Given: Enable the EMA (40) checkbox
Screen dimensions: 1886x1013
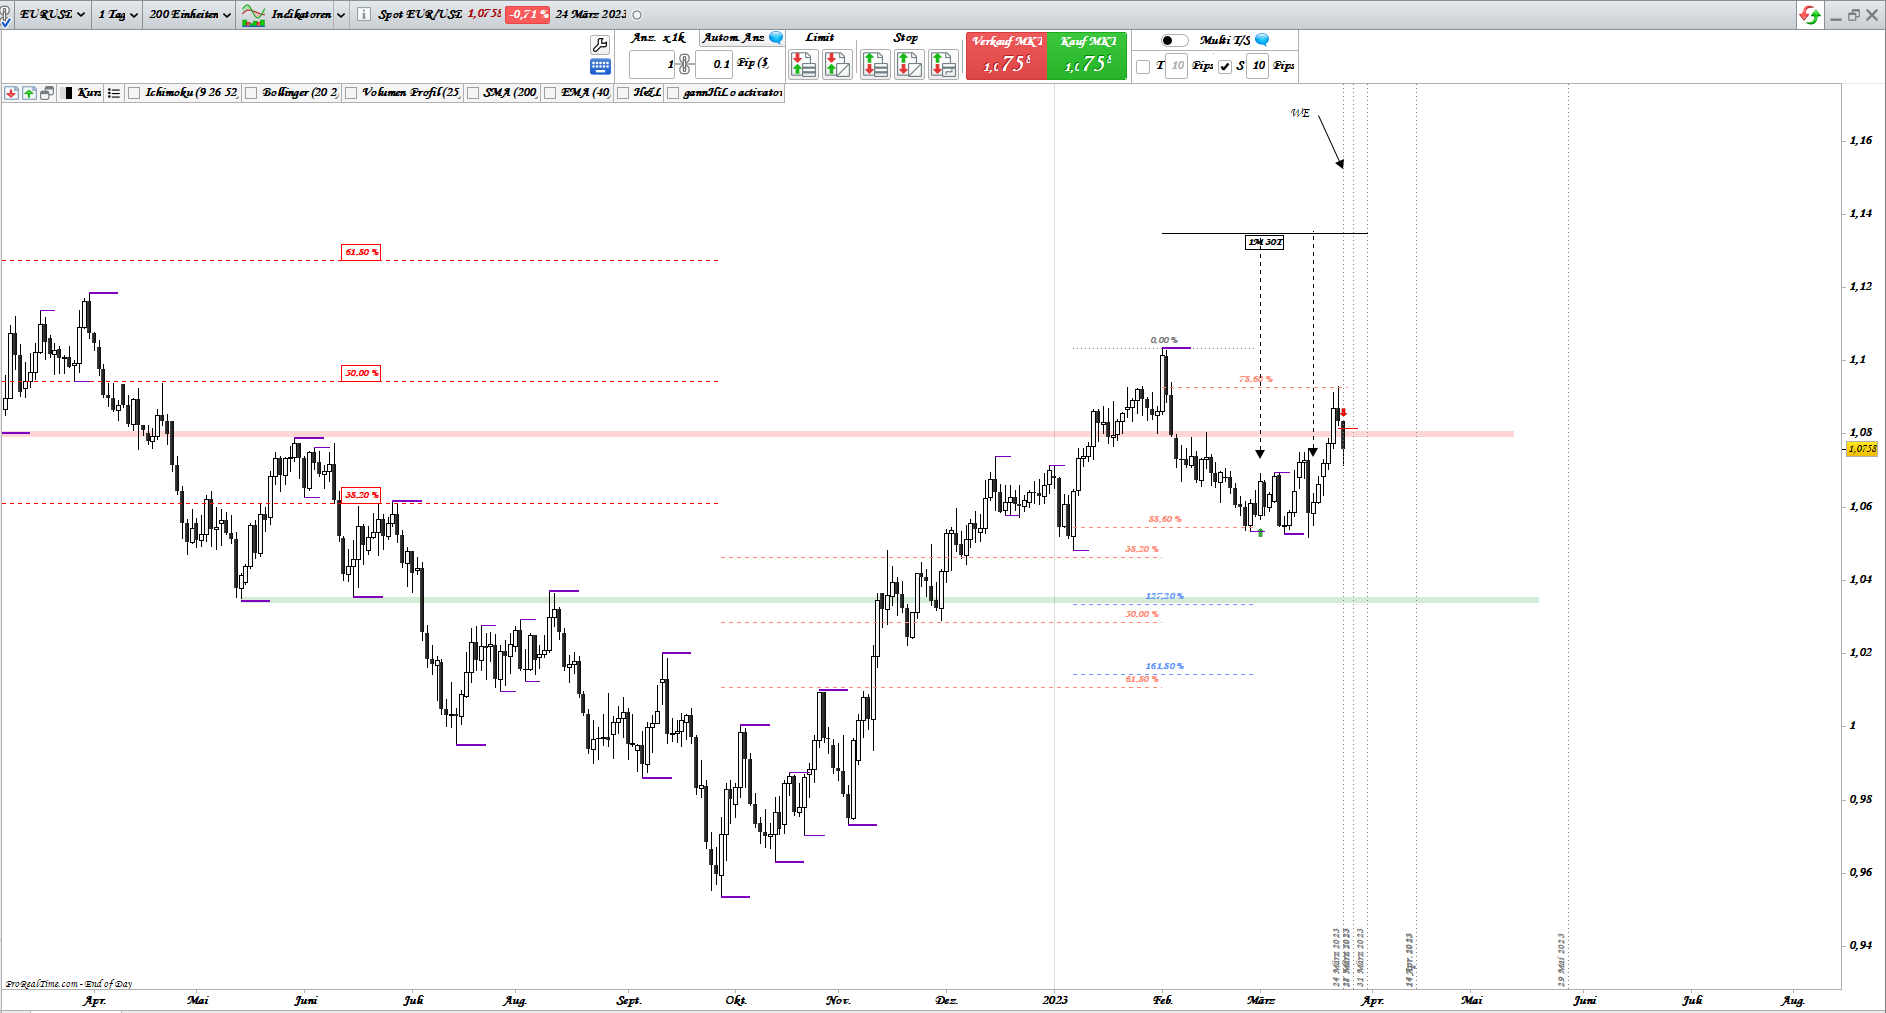Looking at the screenshot, I should (x=550, y=93).
